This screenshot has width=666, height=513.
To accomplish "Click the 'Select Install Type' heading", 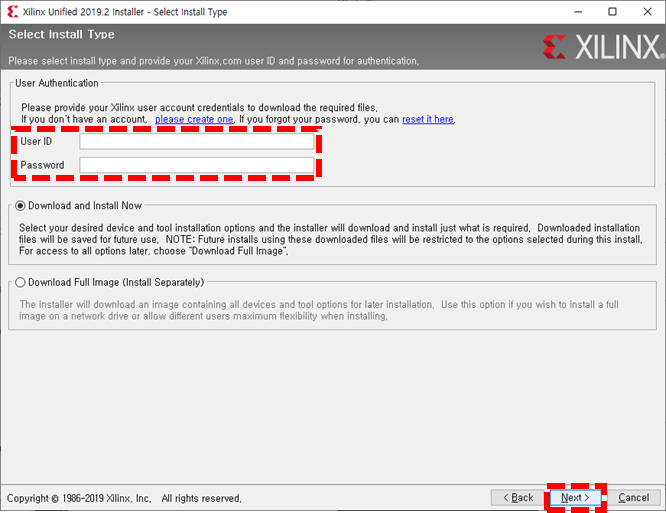I will click(62, 34).
